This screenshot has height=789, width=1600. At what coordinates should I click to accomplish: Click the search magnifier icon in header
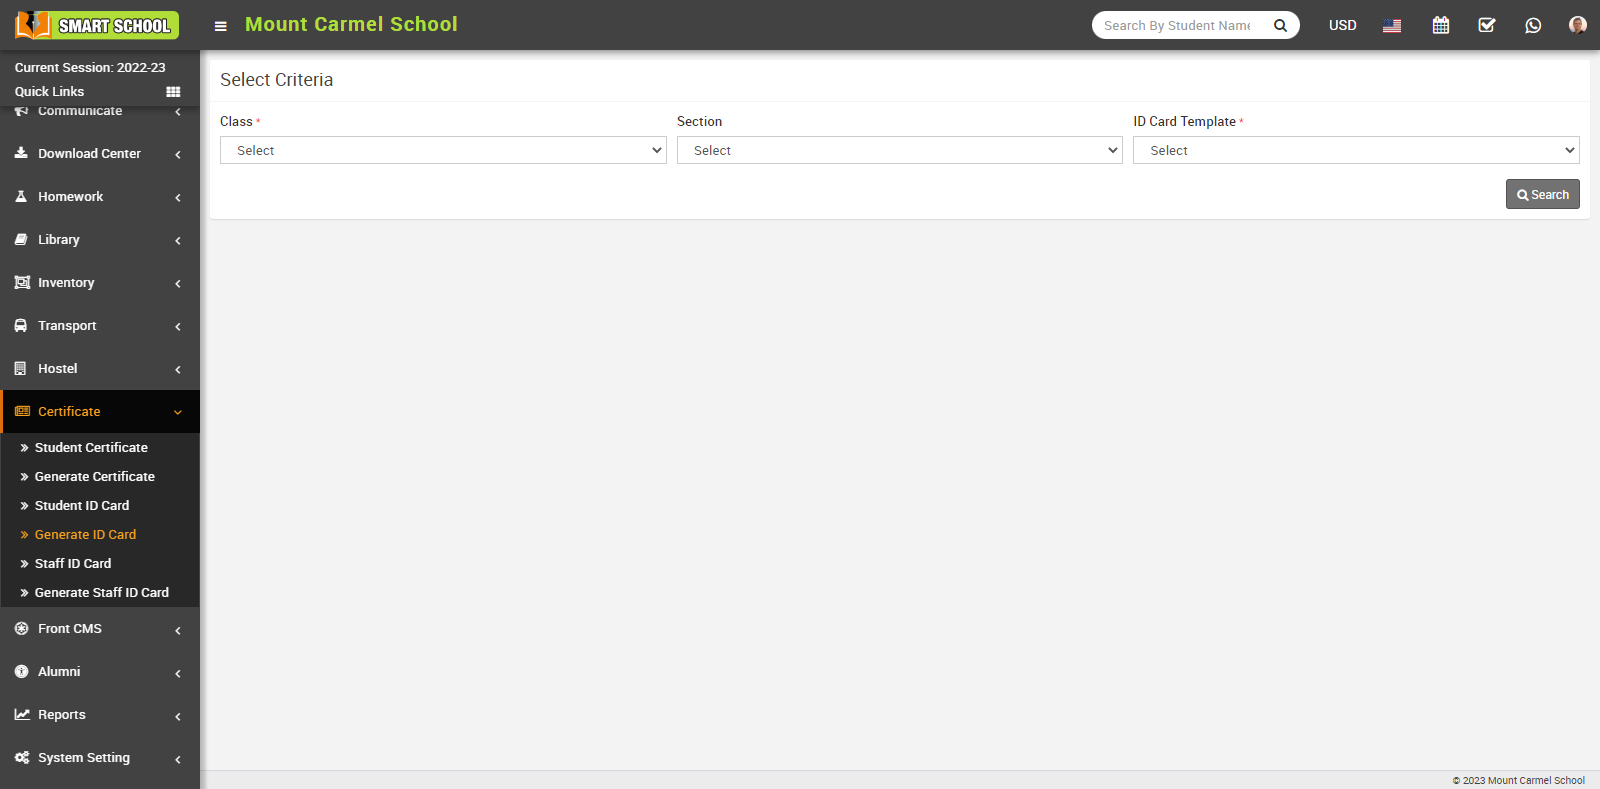click(x=1280, y=25)
